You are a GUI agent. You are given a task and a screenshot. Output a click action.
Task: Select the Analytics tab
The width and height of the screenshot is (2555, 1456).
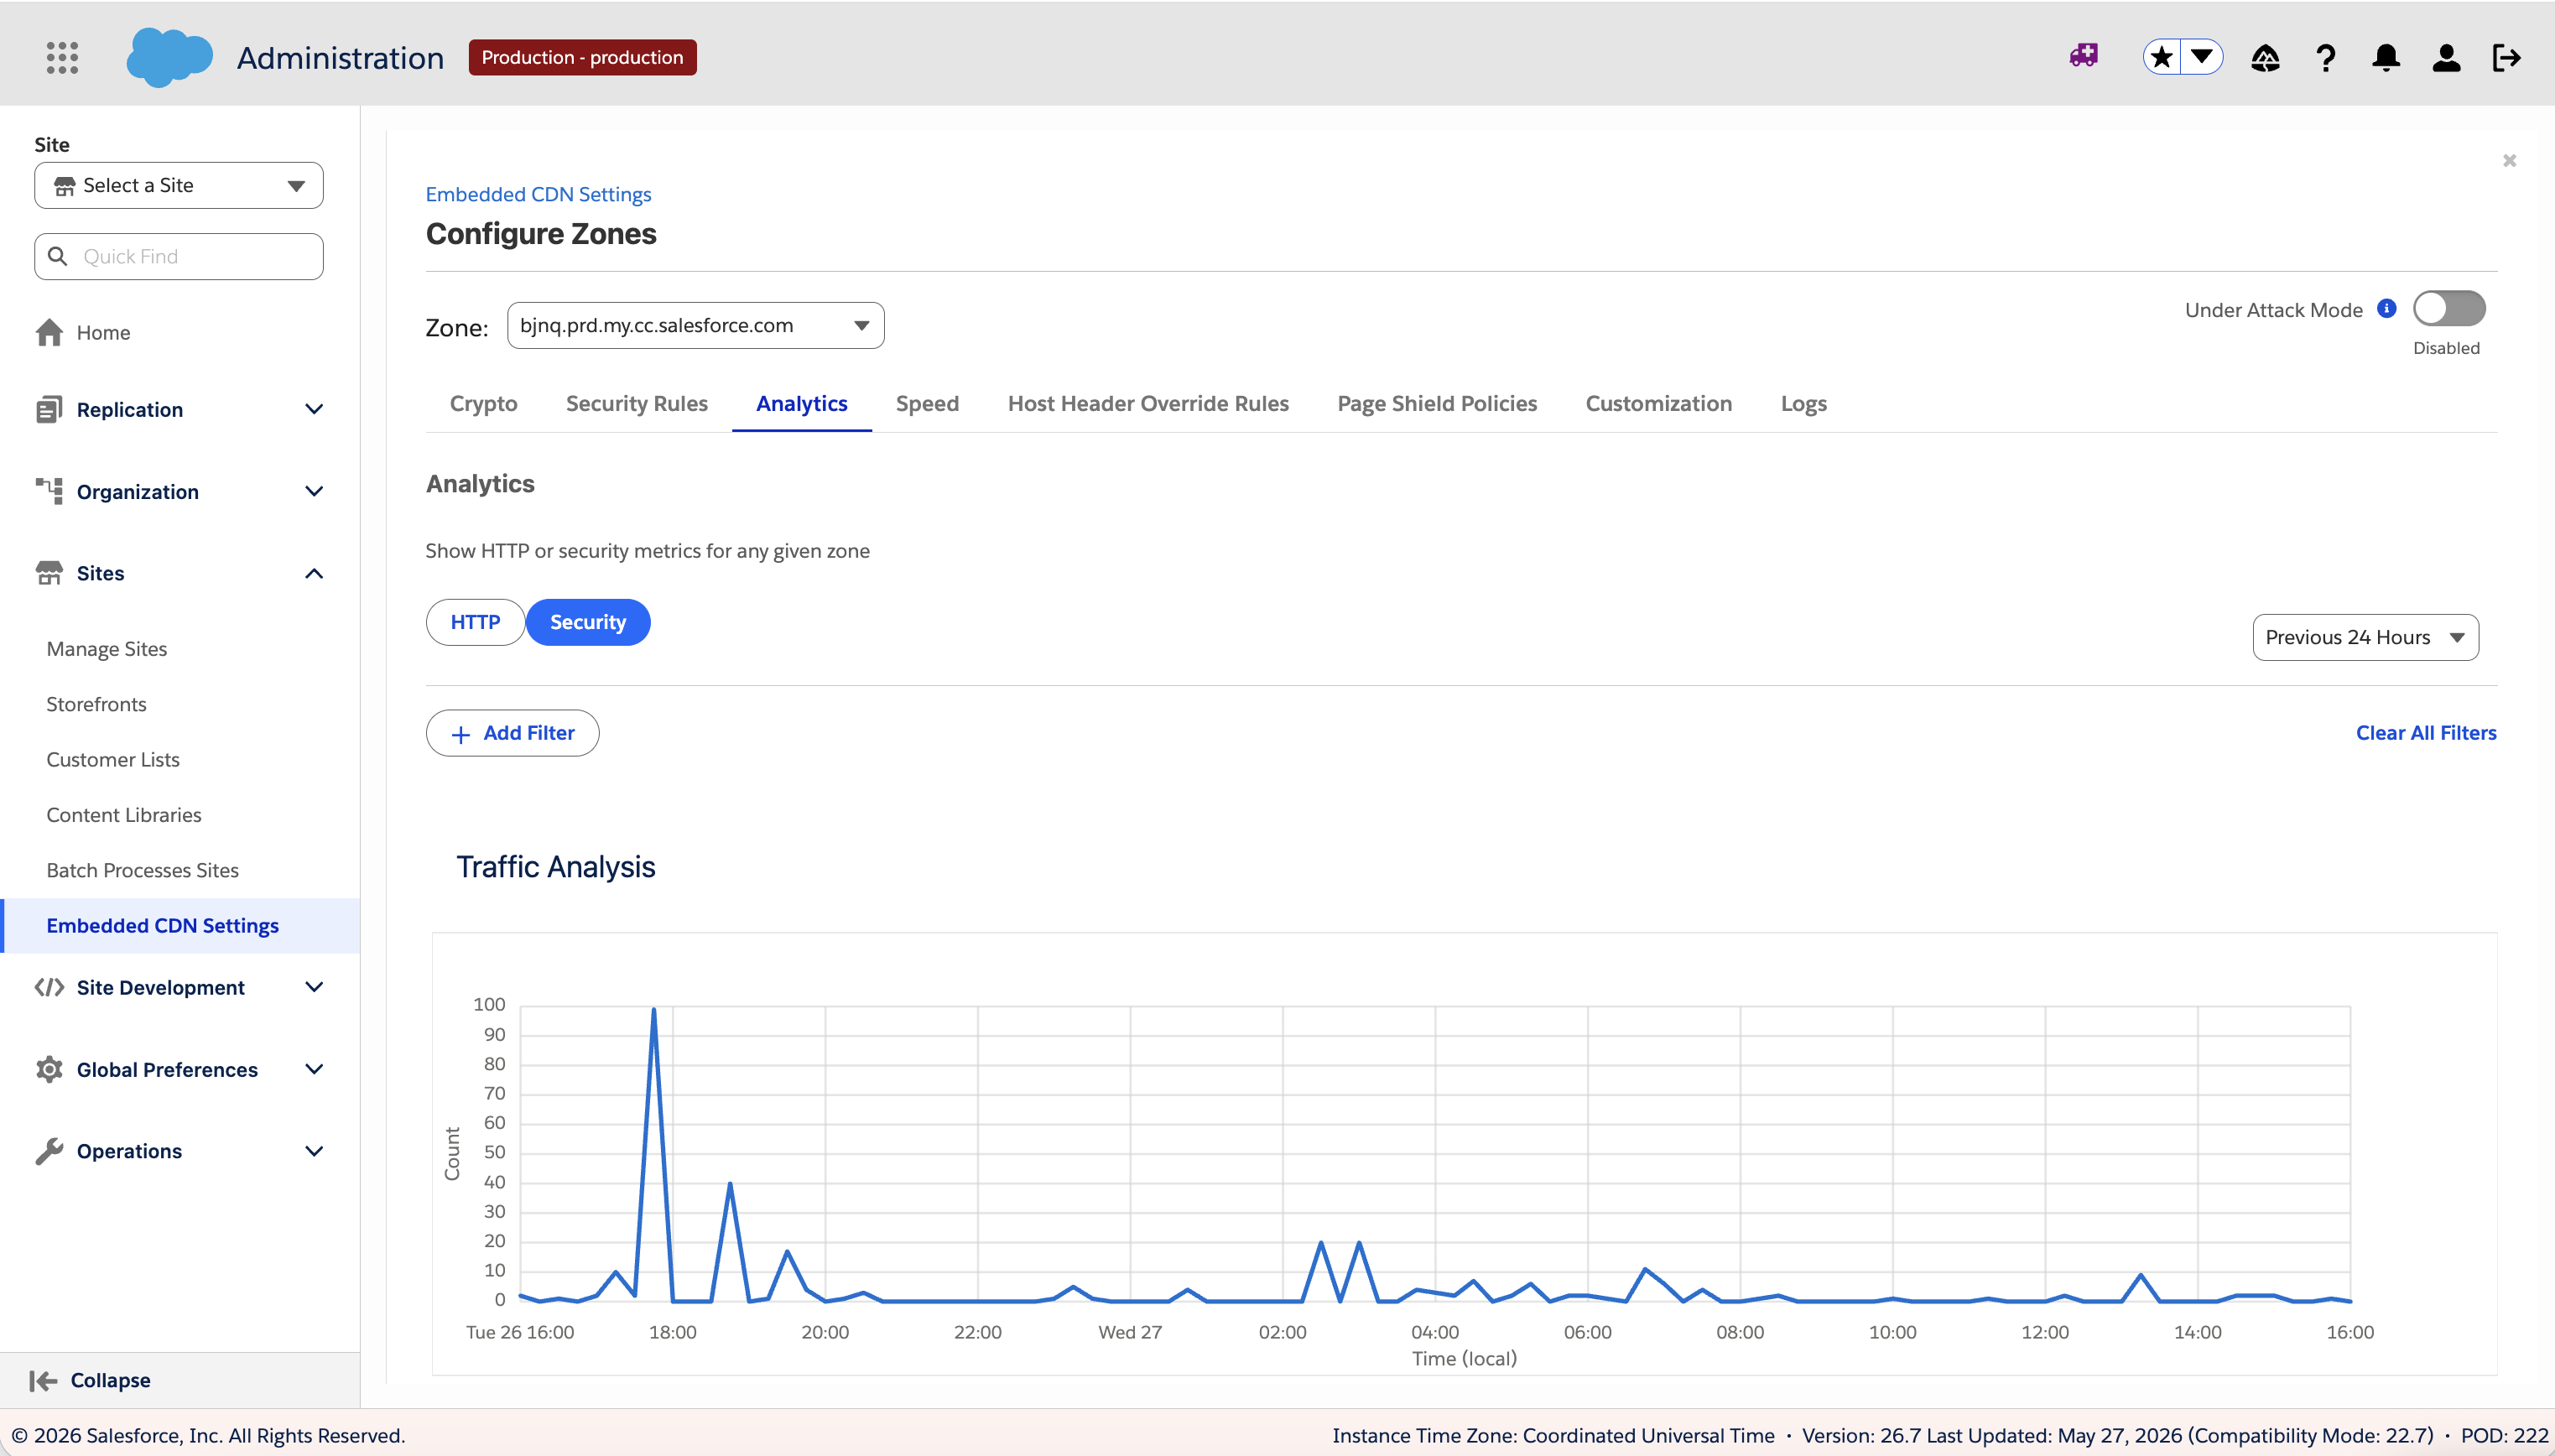click(802, 403)
